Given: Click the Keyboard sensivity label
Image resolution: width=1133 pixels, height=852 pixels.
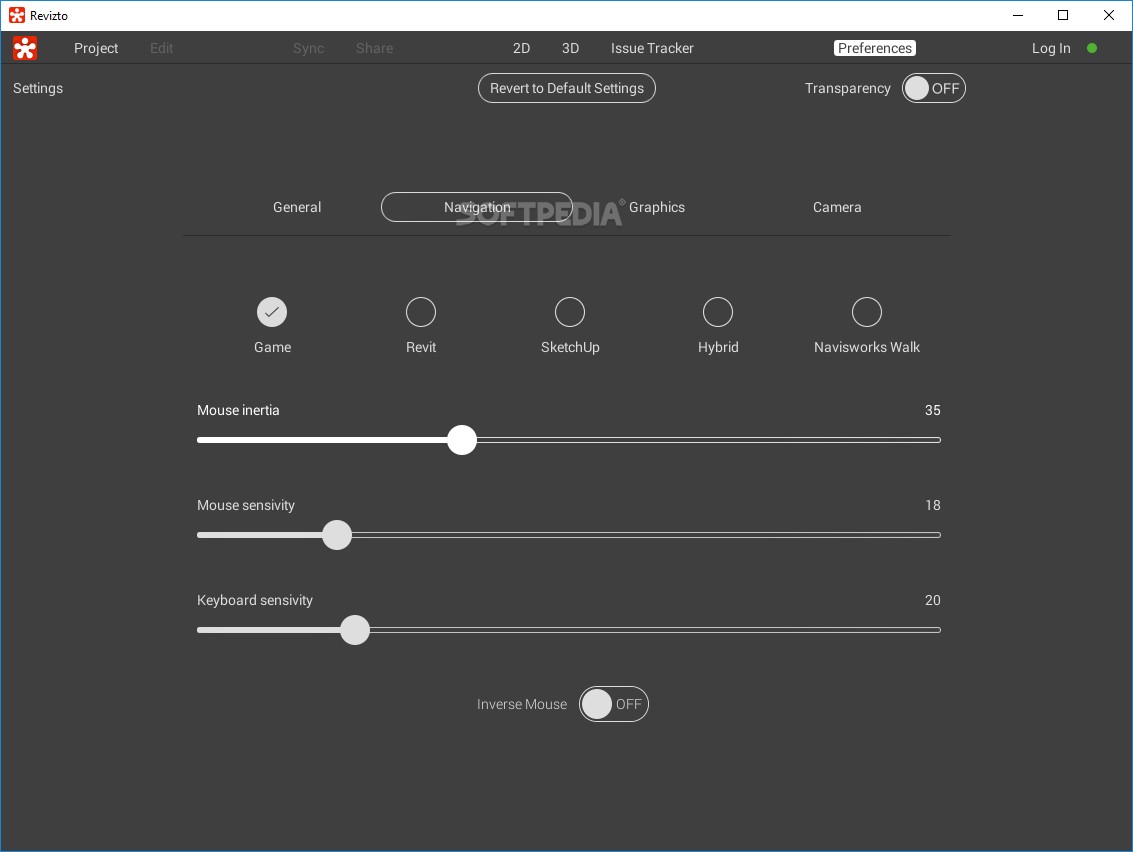Looking at the screenshot, I should [254, 601].
